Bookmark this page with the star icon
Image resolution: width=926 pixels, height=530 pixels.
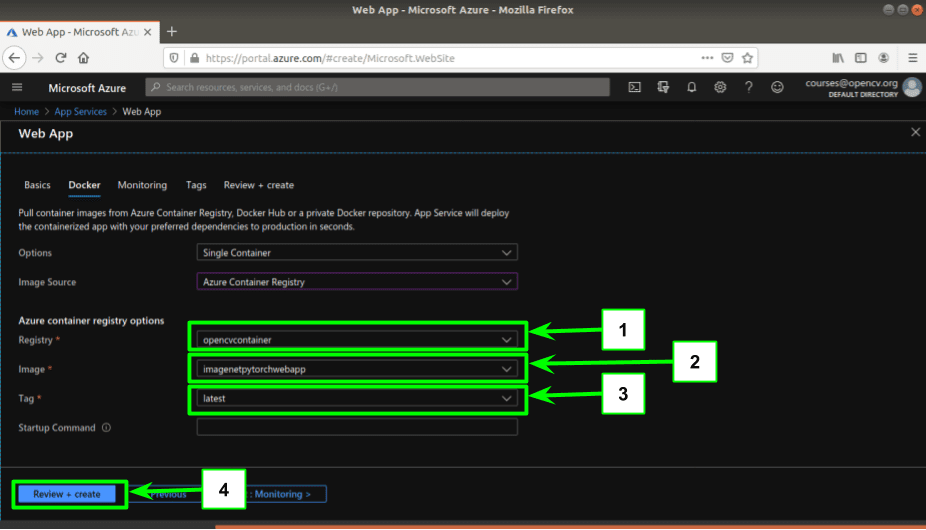(x=748, y=58)
